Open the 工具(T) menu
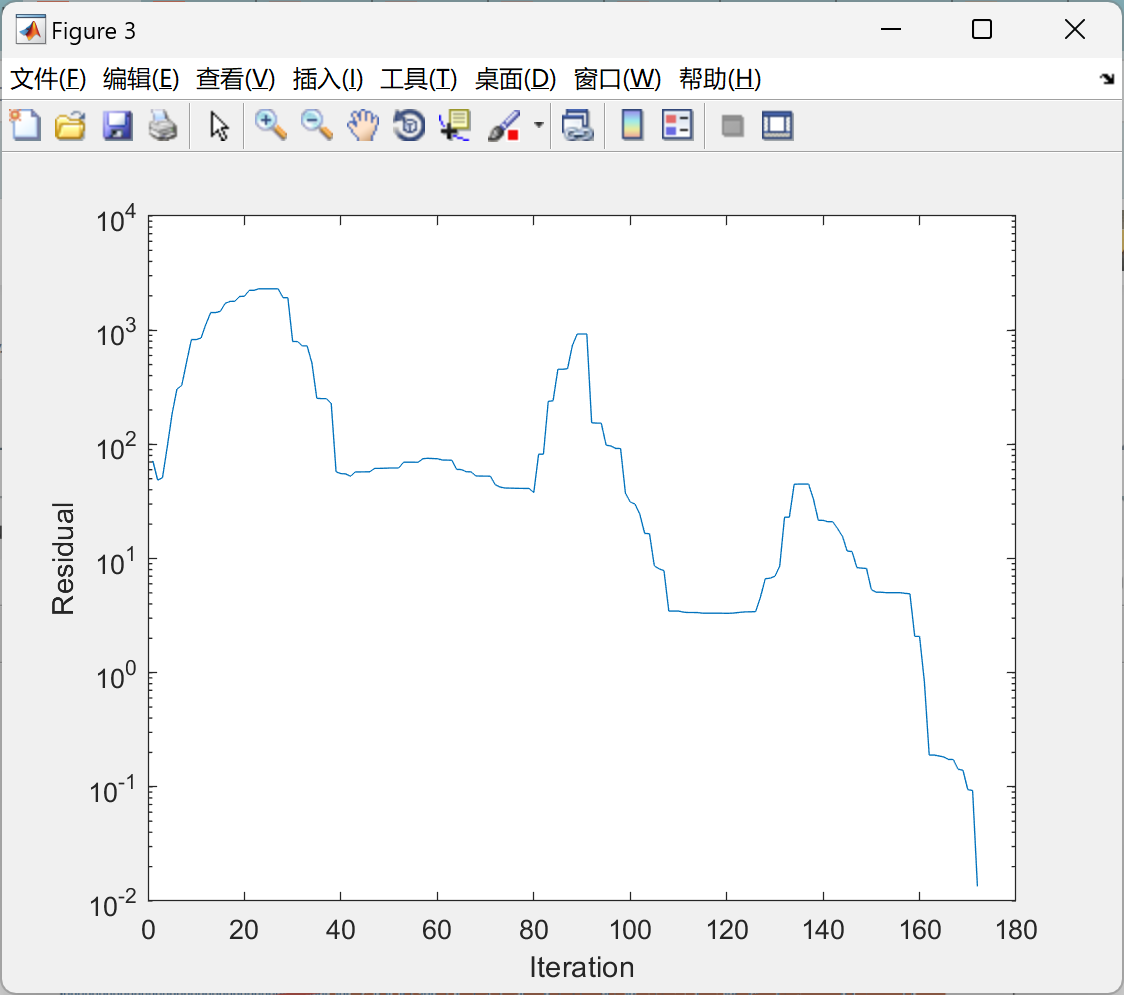 pyautogui.click(x=419, y=79)
